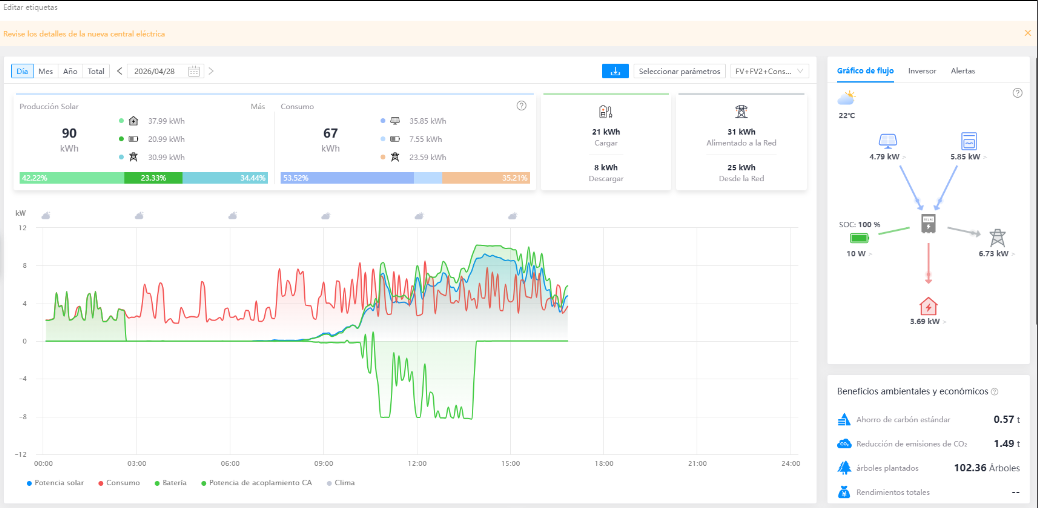Viewport: 1038px width, 508px height.
Task: Switch to the Alertas tab
Action: (963, 71)
